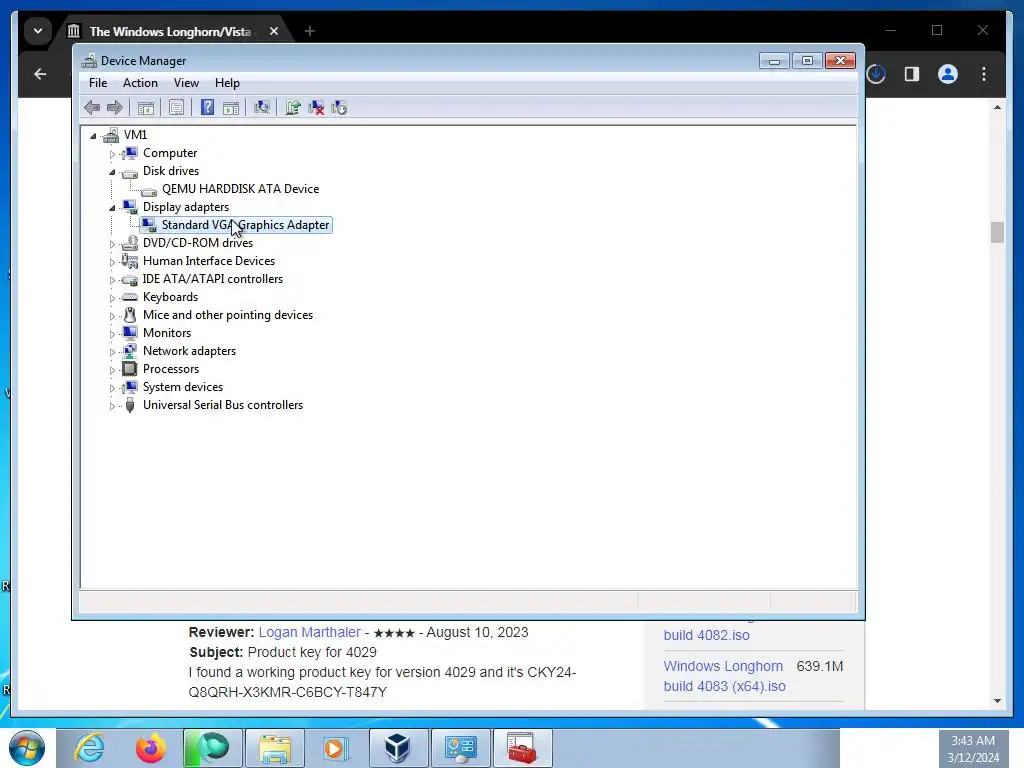Screen dimensions: 1024x768
Task: Click the blue Help question mark icon
Action: point(207,107)
